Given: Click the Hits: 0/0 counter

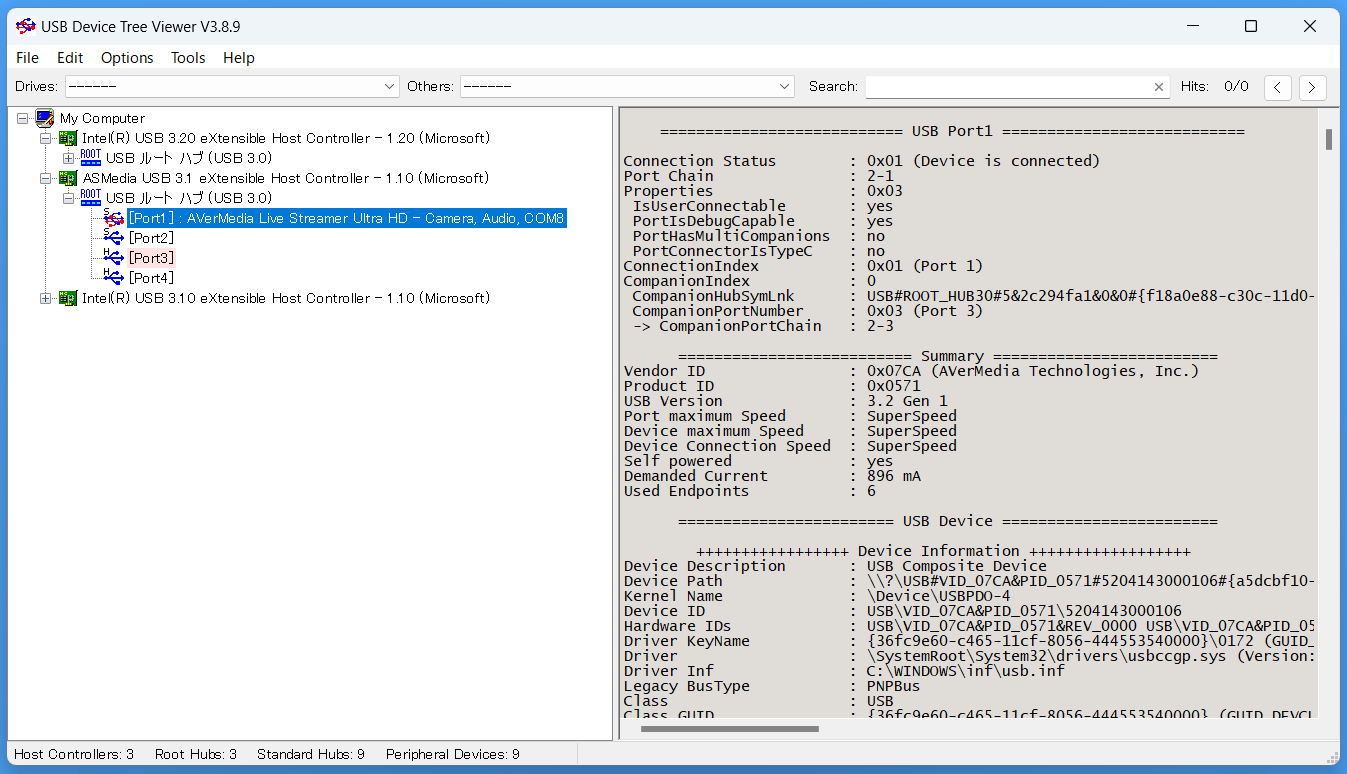Looking at the screenshot, I should pyautogui.click(x=1215, y=87).
